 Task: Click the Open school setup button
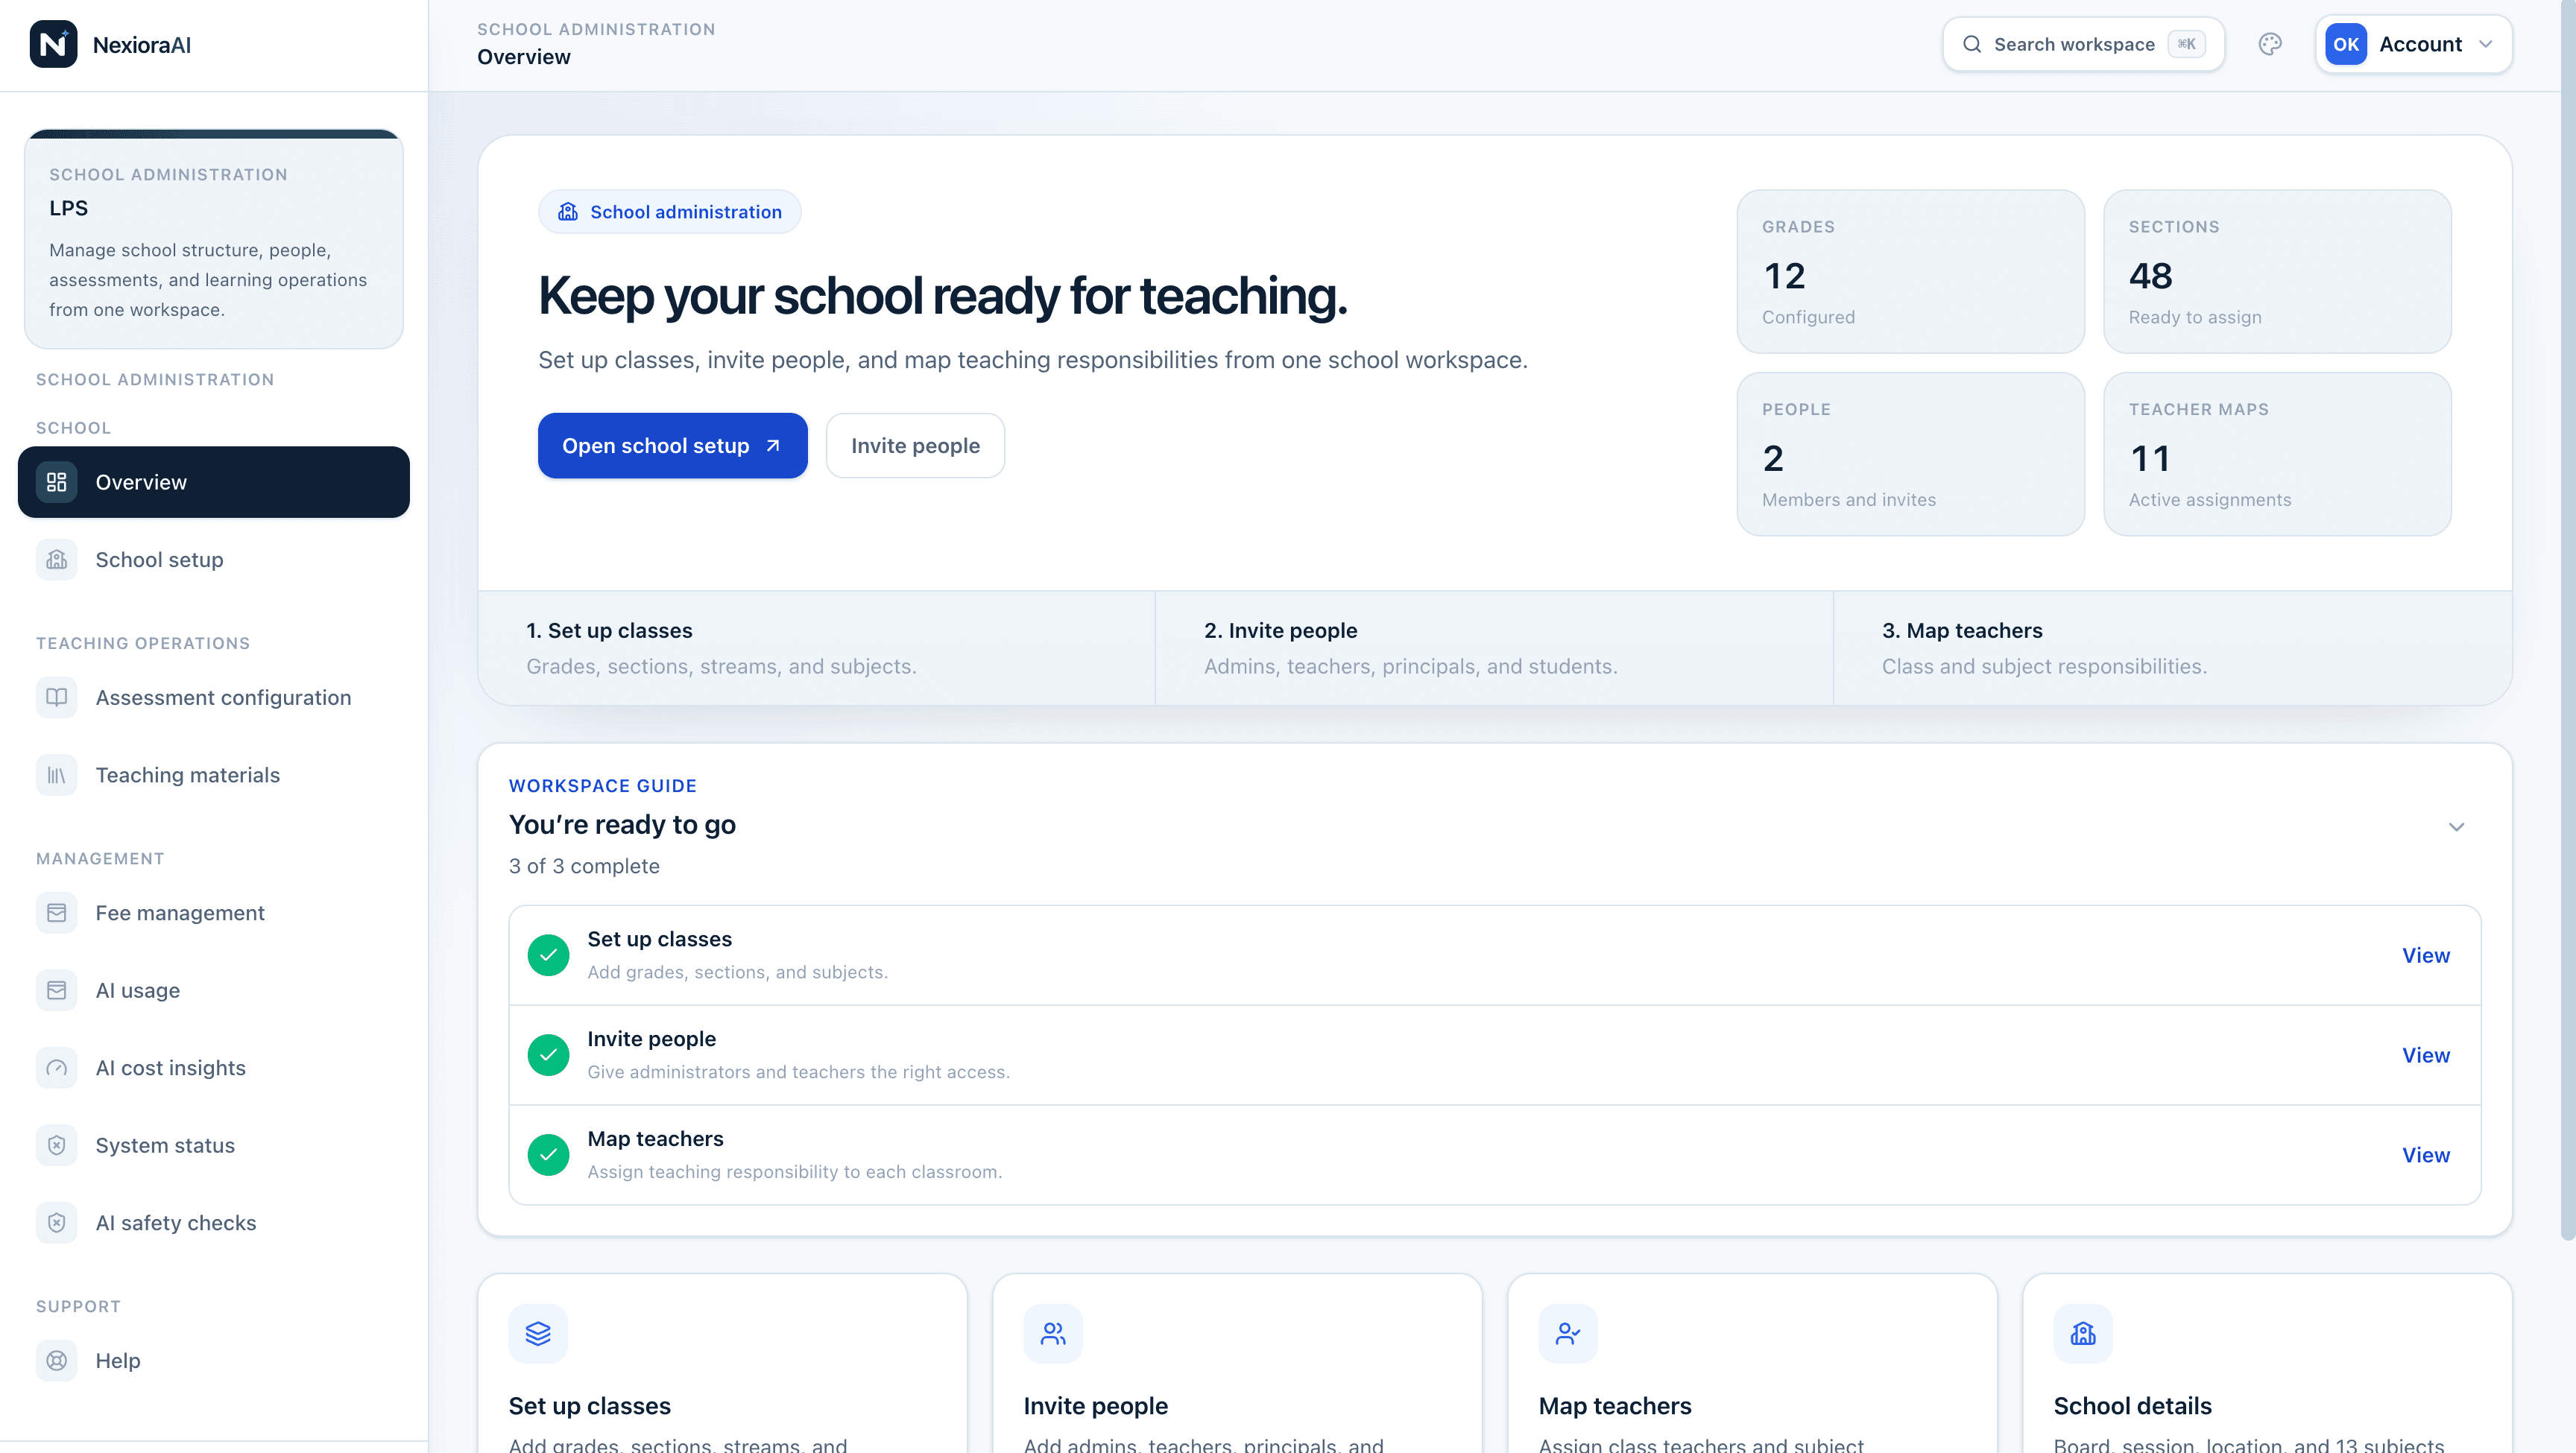coord(673,446)
